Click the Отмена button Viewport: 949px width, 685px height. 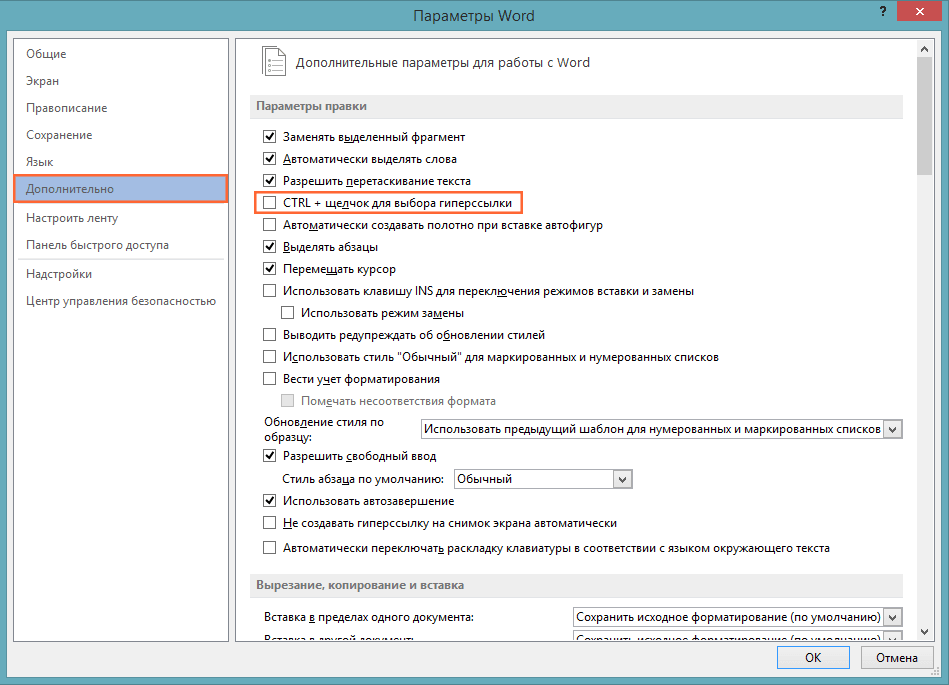click(x=896, y=657)
